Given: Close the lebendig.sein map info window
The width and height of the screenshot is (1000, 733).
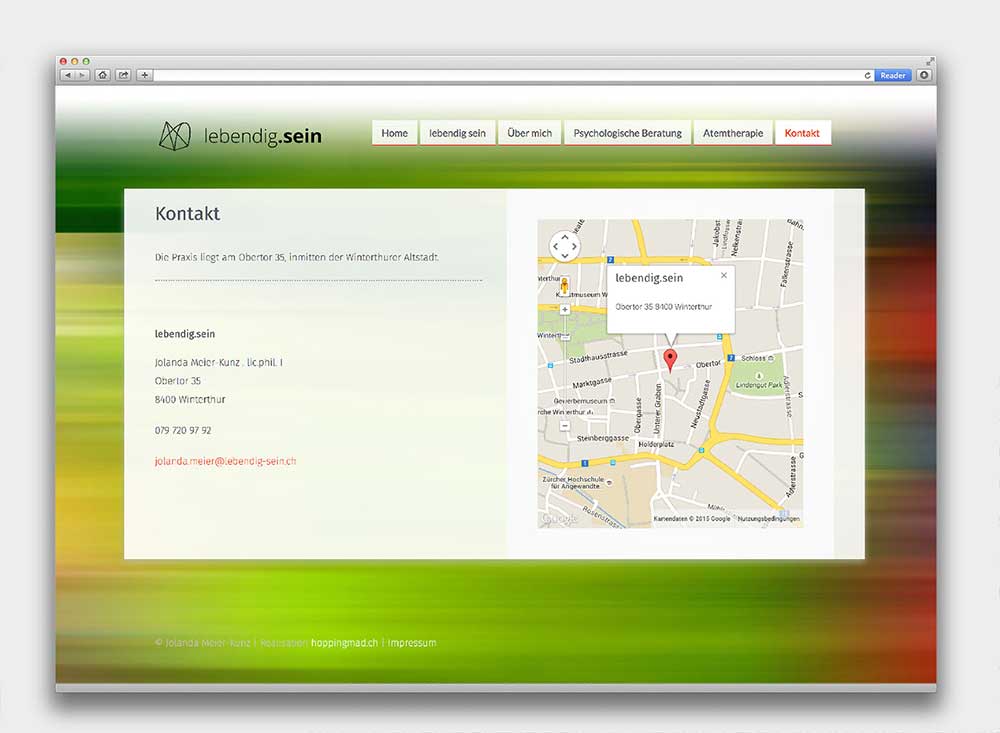Looking at the screenshot, I should pos(723,276).
